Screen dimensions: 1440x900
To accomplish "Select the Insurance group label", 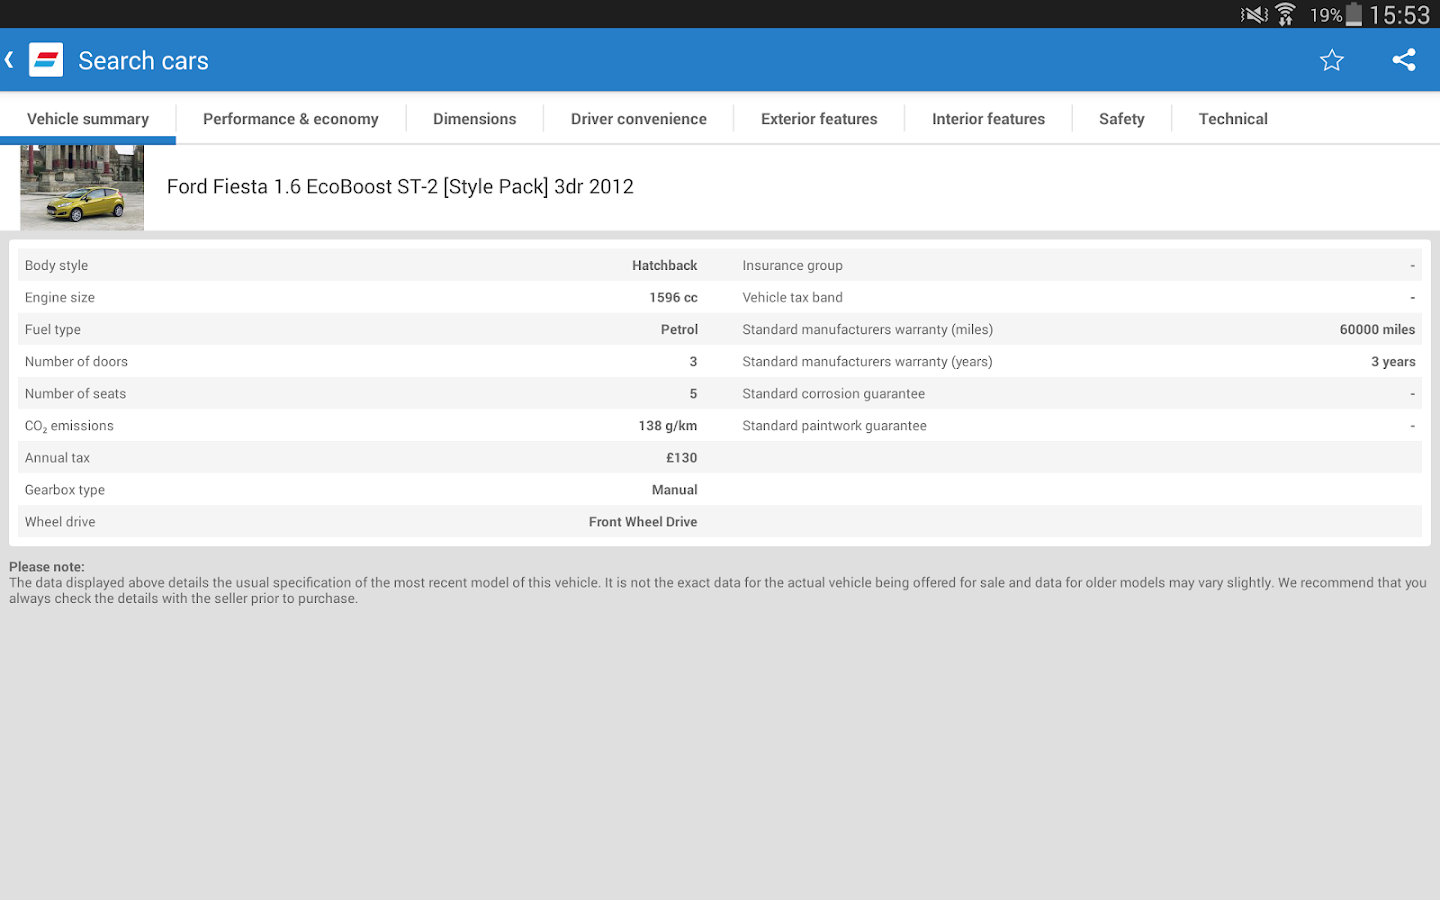I will click(x=792, y=265).
